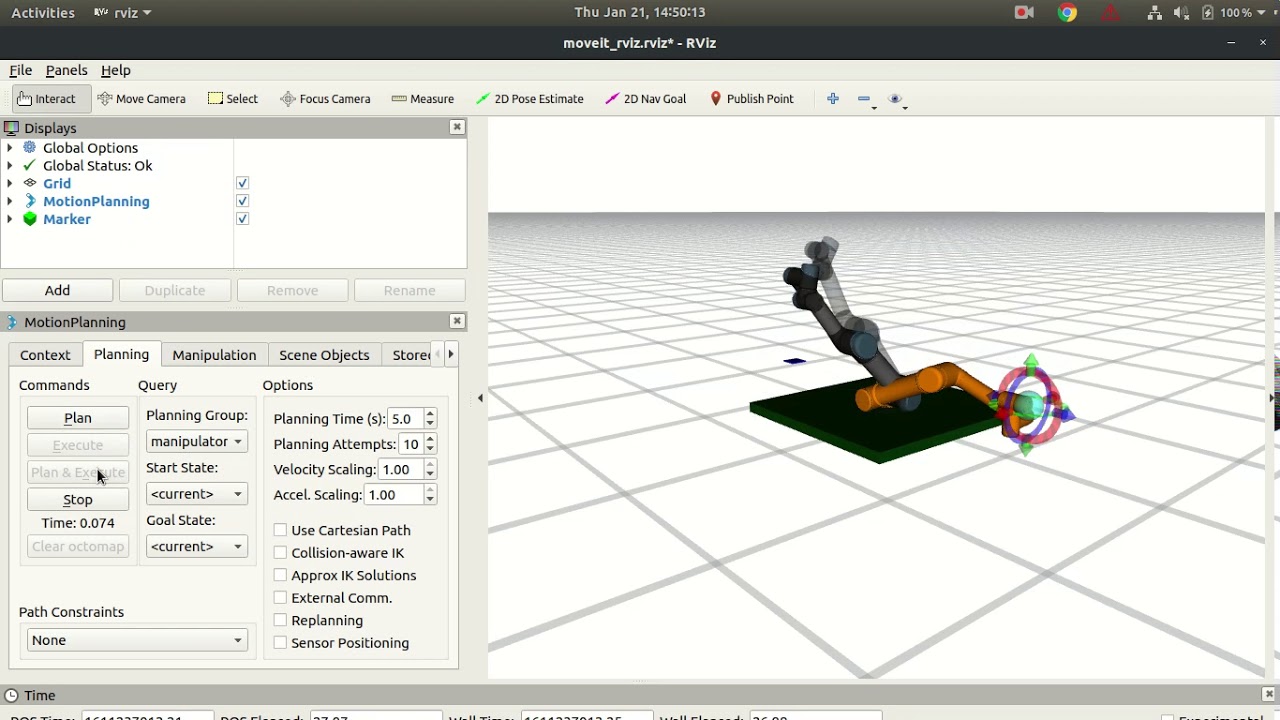This screenshot has height=720, width=1280.
Task: Activate the Focus Camera tool
Action: tap(325, 99)
